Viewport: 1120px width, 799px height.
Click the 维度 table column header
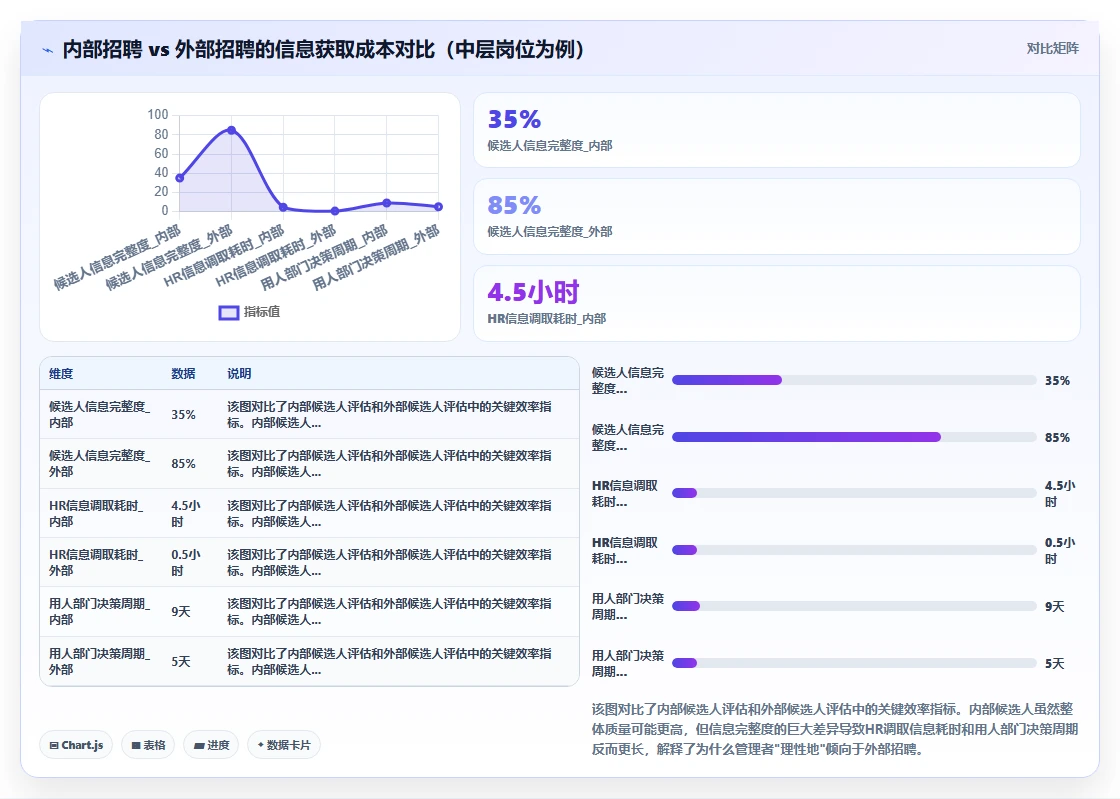(x=61, y=373)
